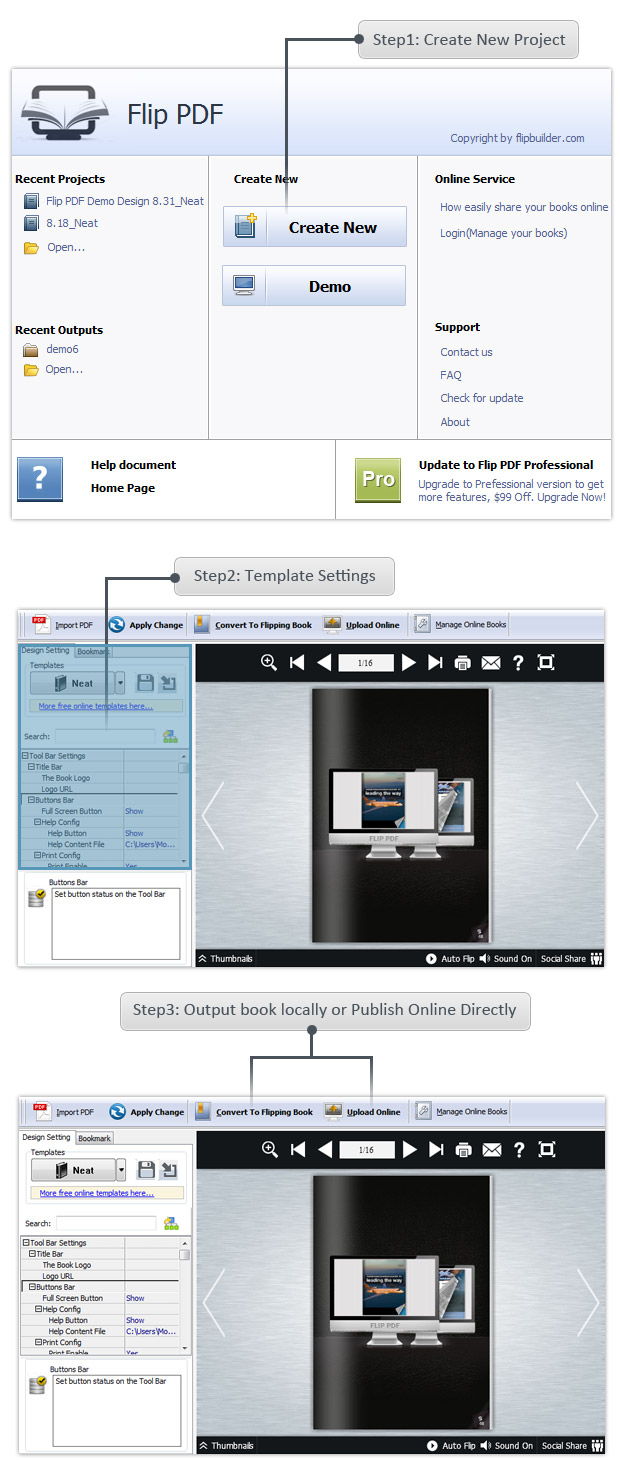The width and height of the screenshot is (620, 1460).
Task: Click Convert To Flipping Book in Step 3 screenshot
Action: tap(254, 1111)
